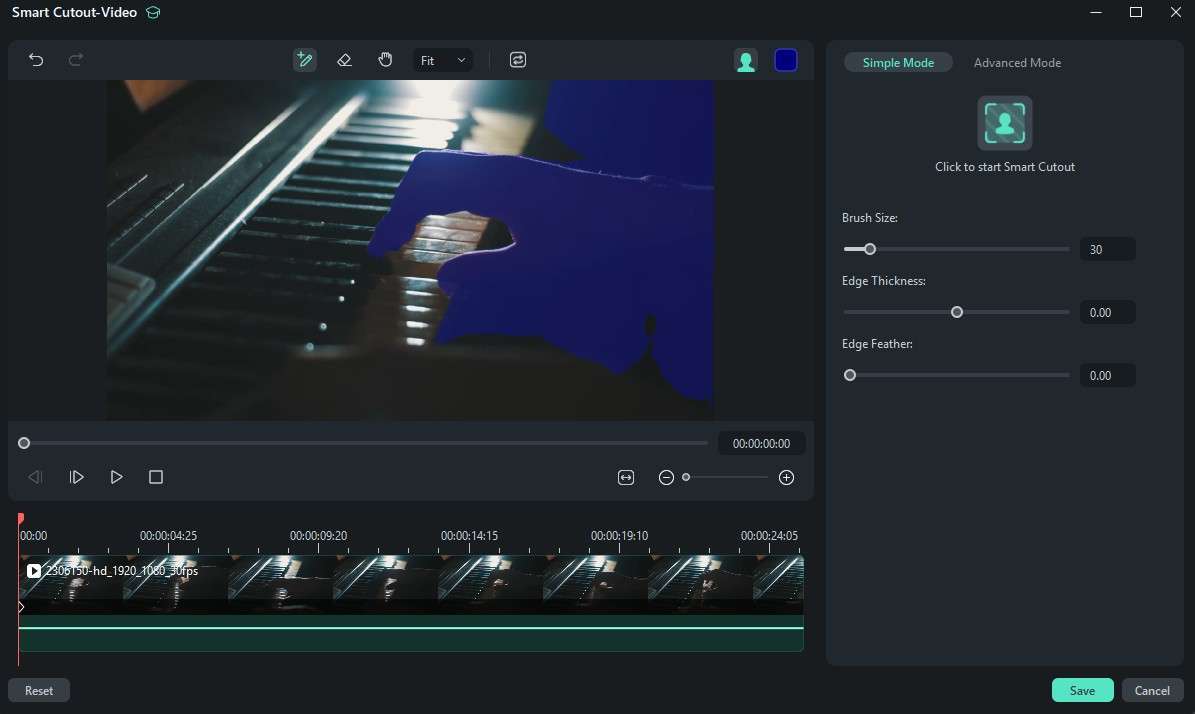Click the Smart Cutout start icon
1195x714 pixels.
click(x=1004, y=123)
